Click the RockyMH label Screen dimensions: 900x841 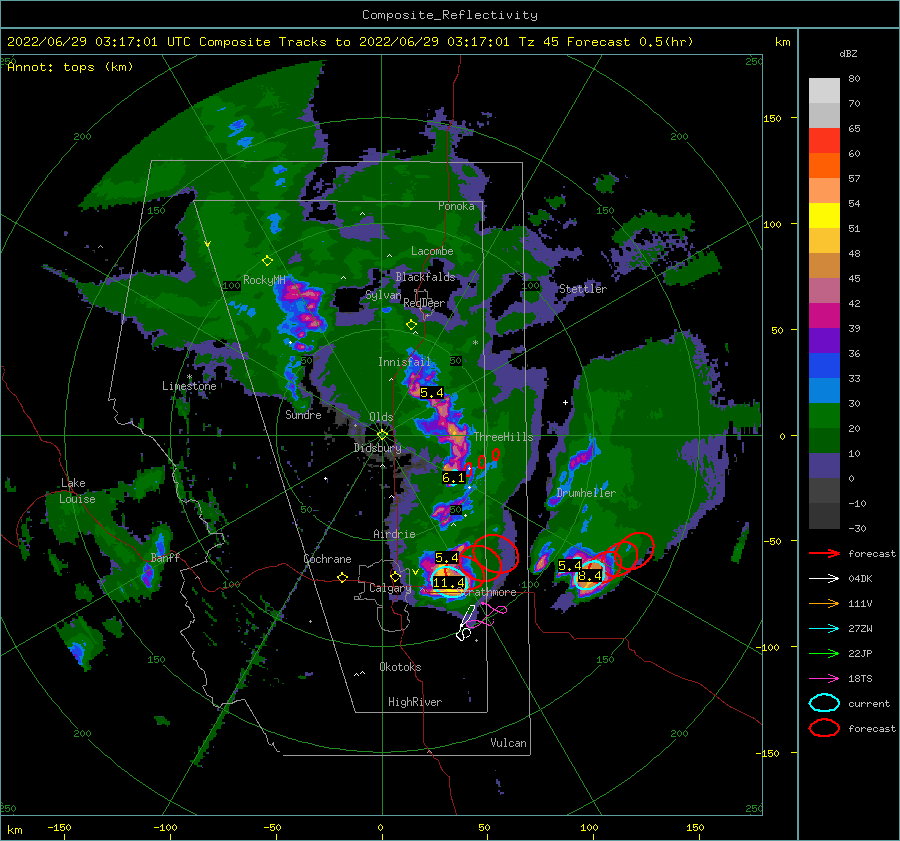point(264,280)
